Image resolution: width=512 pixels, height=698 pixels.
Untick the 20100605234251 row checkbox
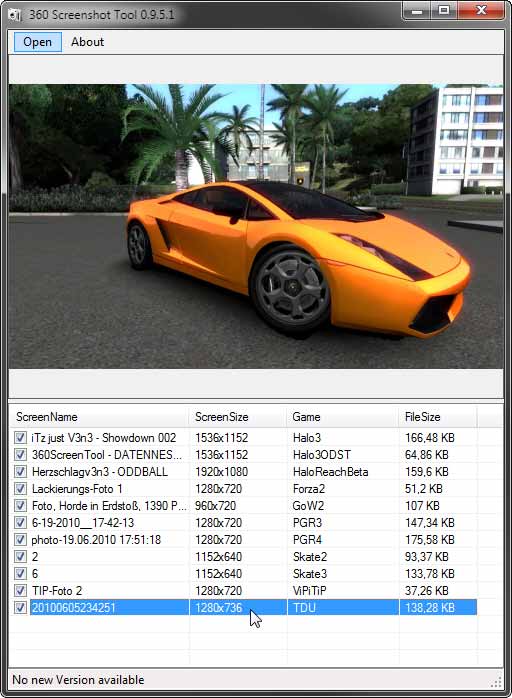pos(20,607)
